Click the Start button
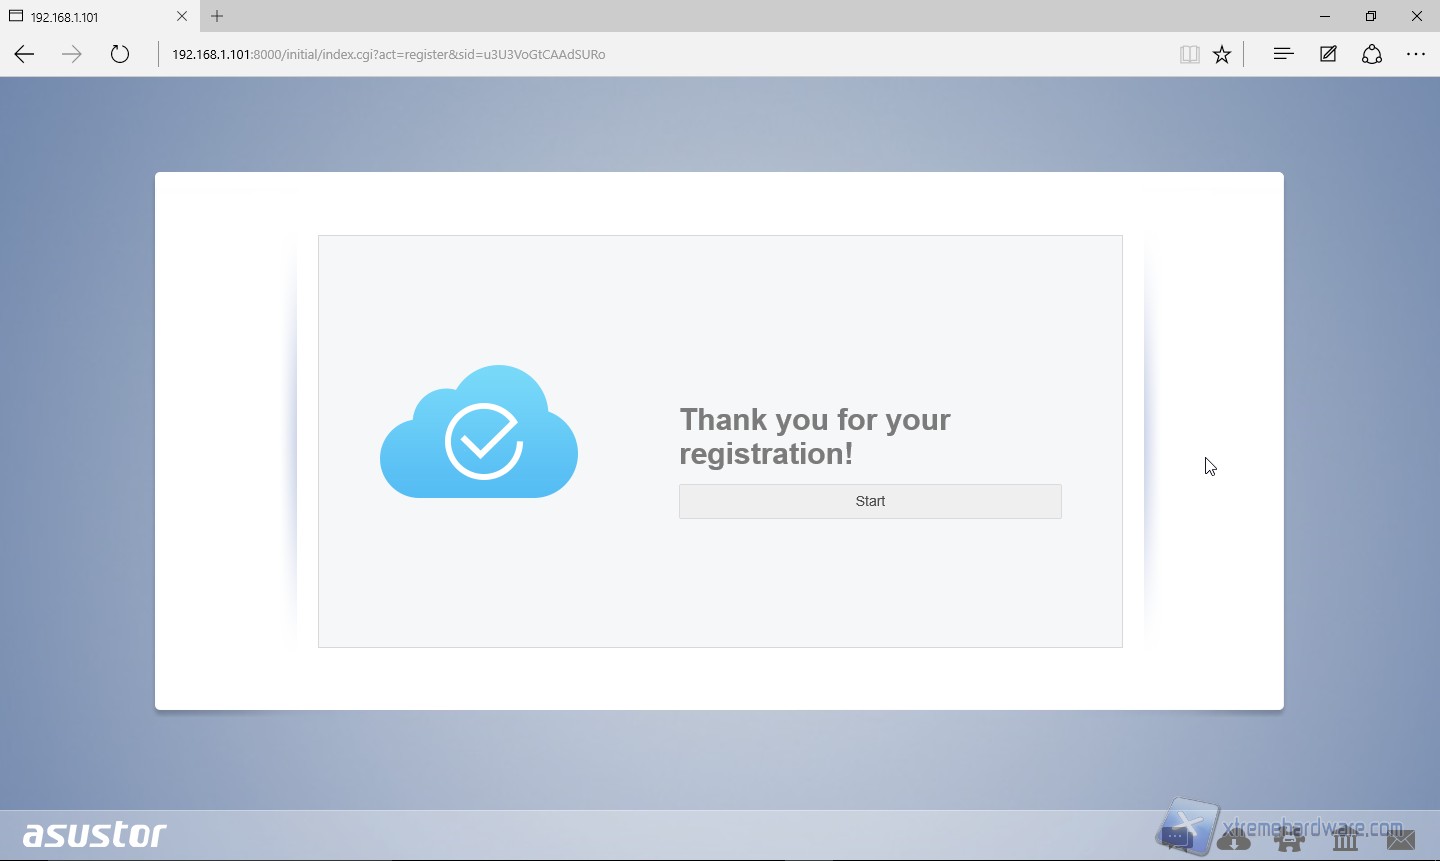 point(870,501)
